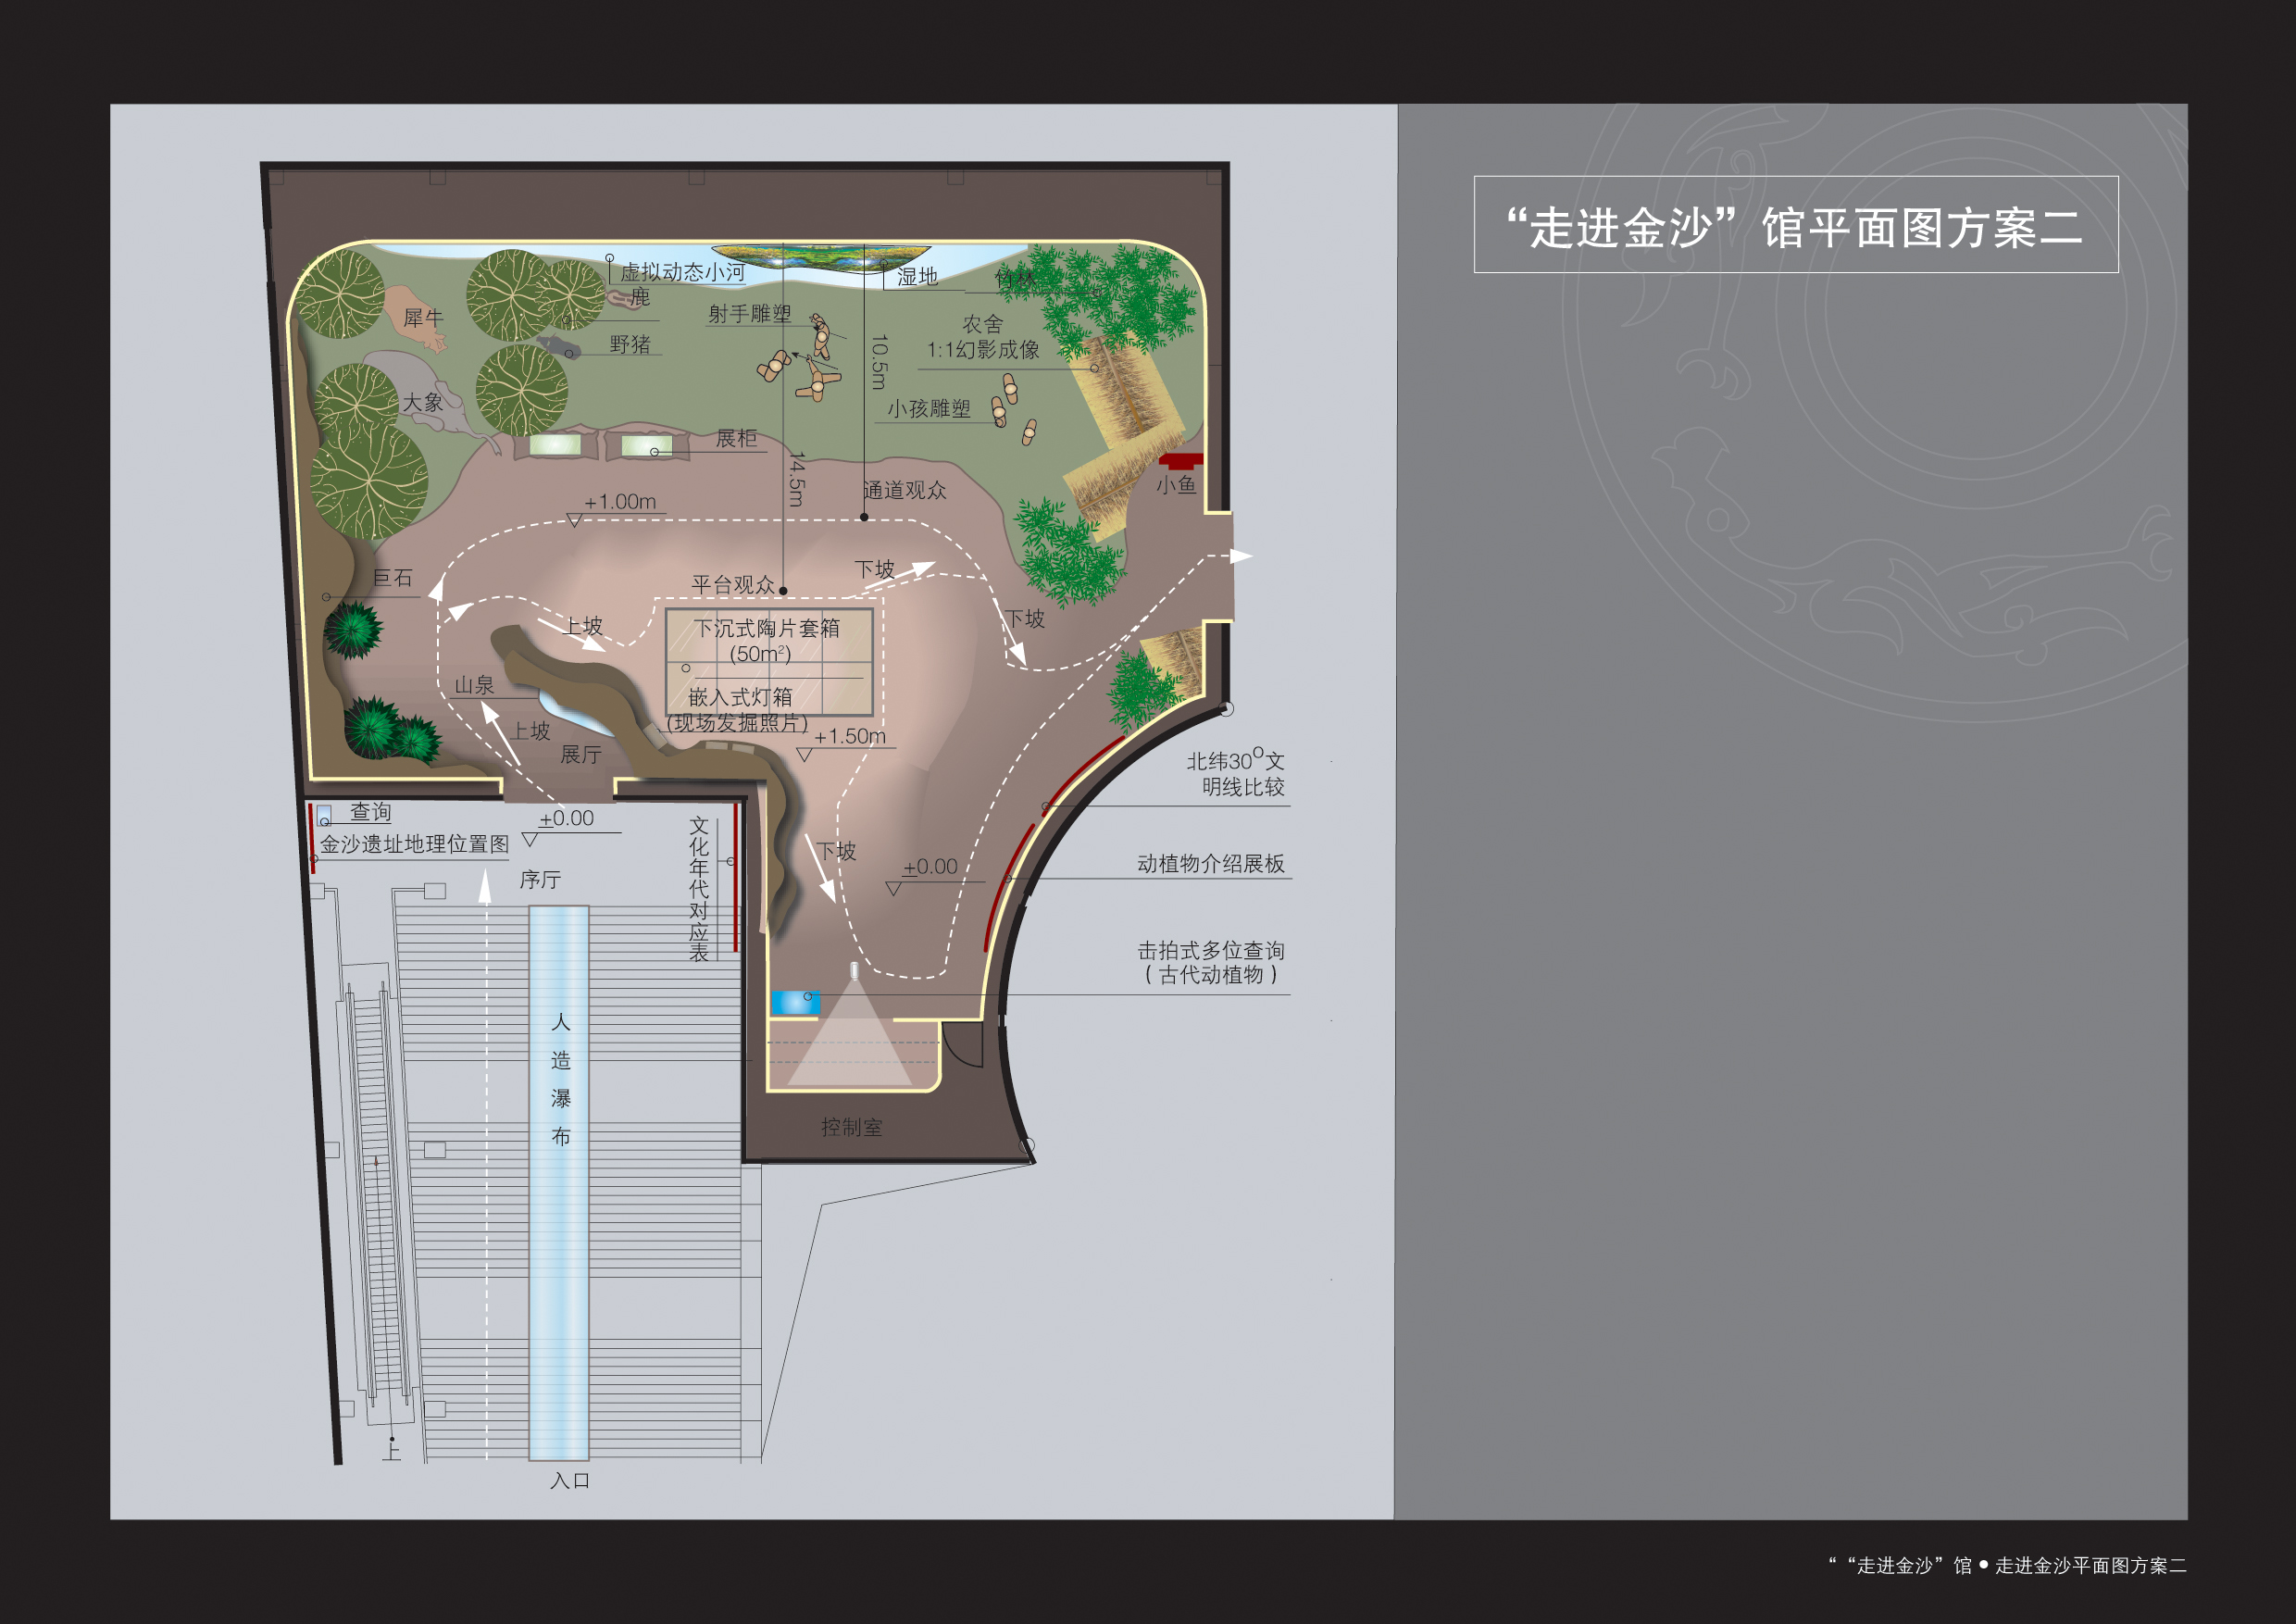Click the blue 查询 kiosk icon

[x=324, y=815]
